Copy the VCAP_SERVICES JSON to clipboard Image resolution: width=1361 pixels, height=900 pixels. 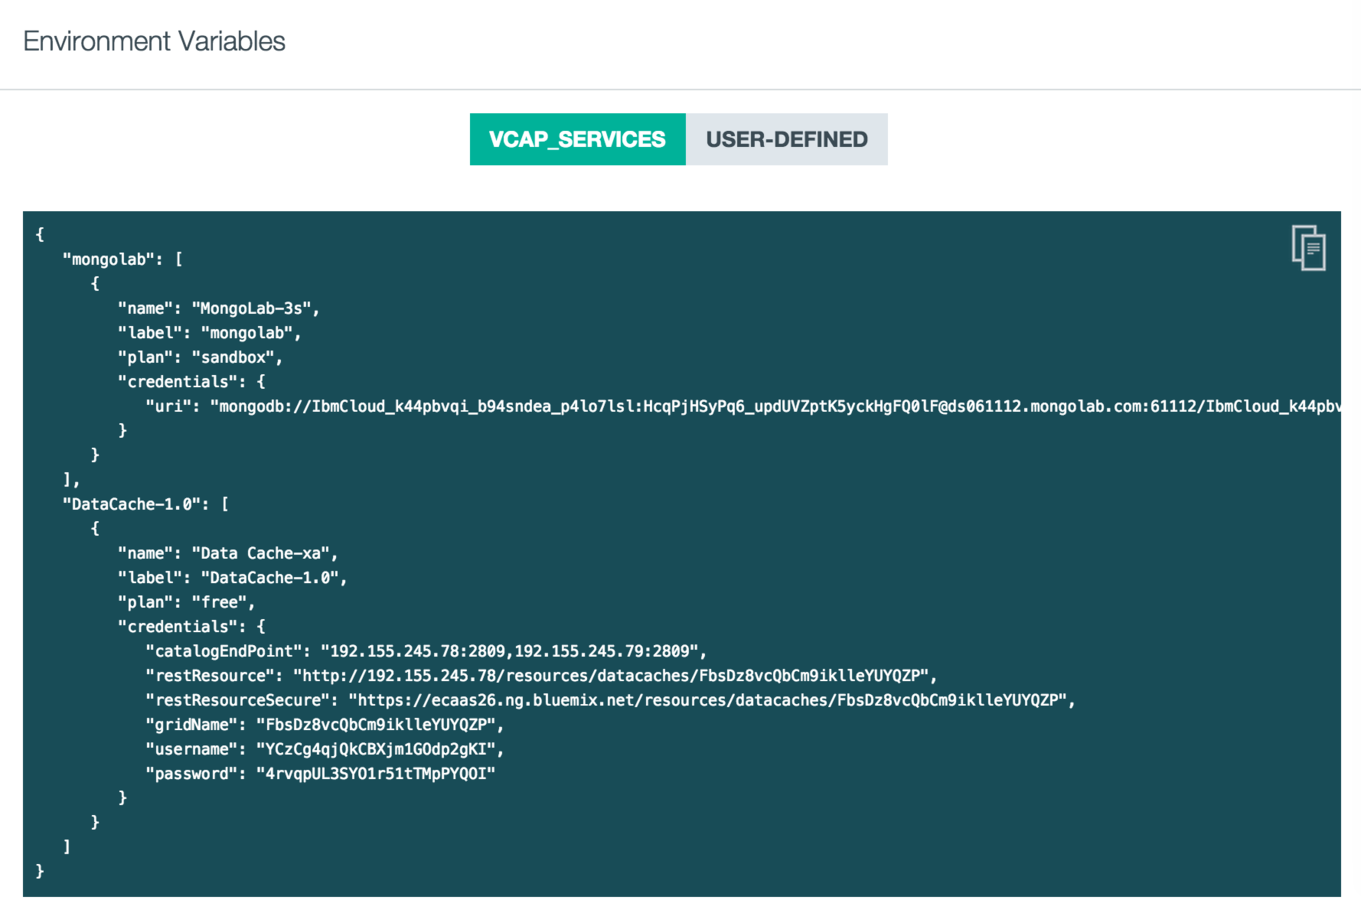(x=1308, y=247)
